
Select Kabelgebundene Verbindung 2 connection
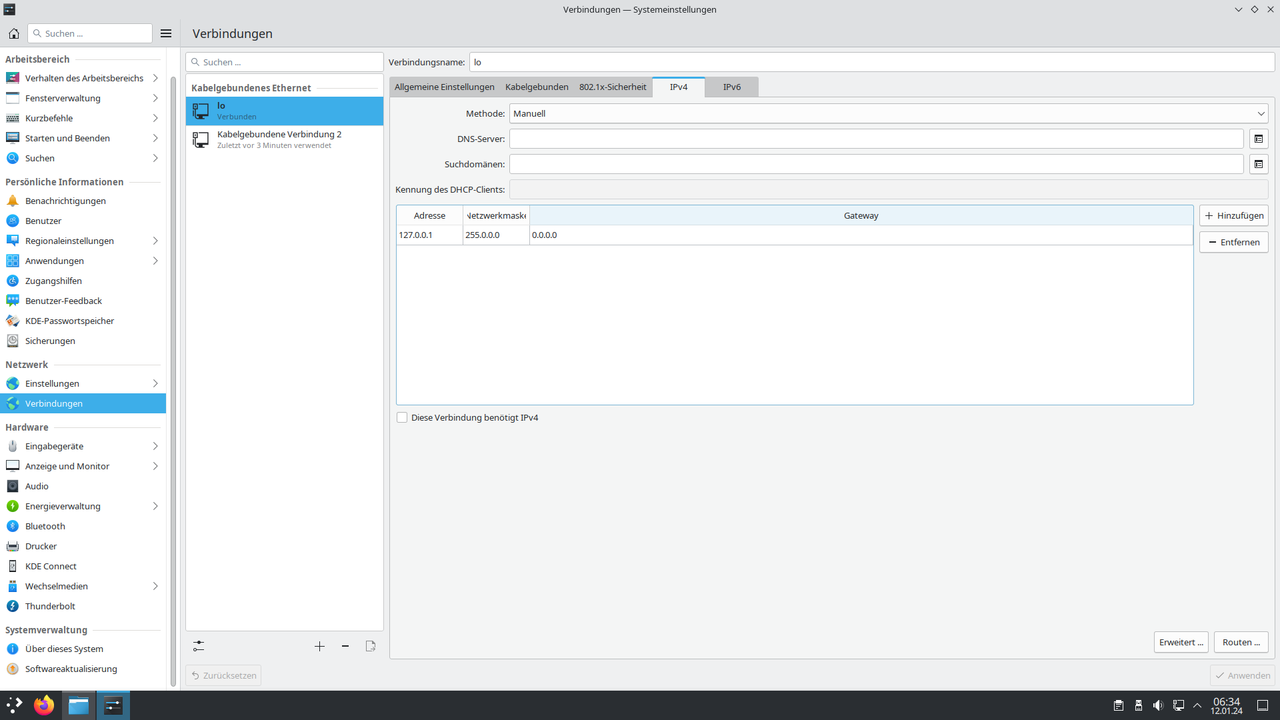[284, 139]
